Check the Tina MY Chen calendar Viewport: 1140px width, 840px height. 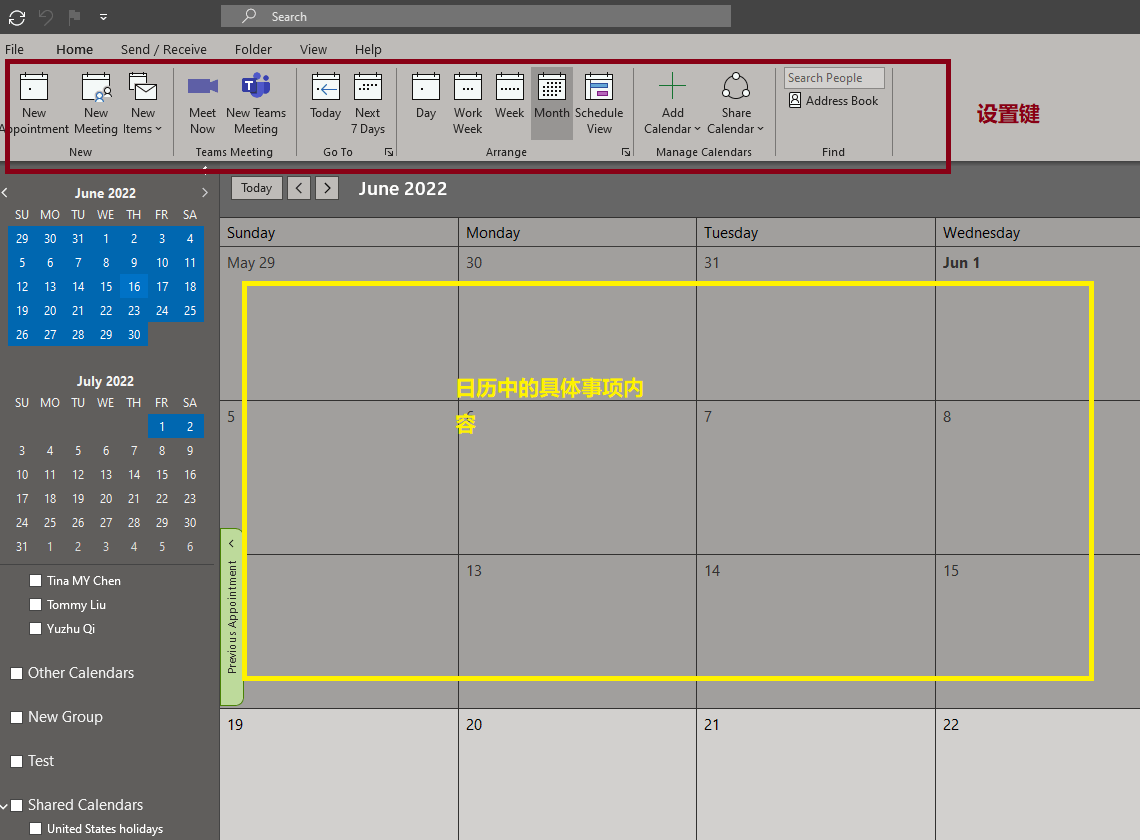(x=35, y=580)
